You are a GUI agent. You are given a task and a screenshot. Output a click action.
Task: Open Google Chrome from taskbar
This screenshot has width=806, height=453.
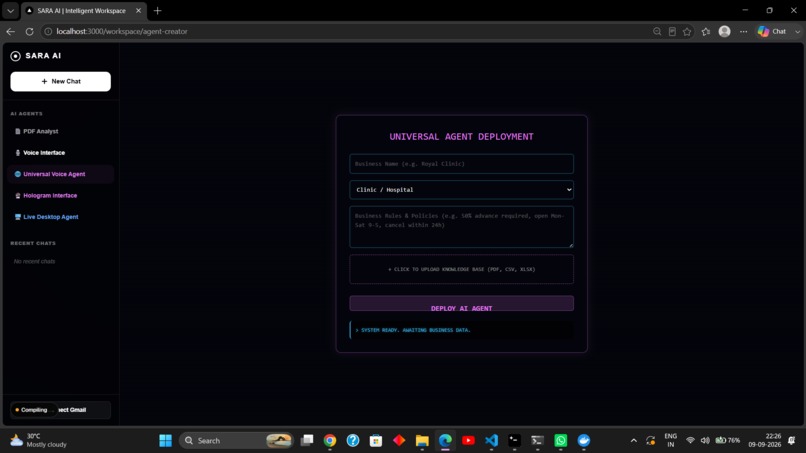click(x=329, y=440)
